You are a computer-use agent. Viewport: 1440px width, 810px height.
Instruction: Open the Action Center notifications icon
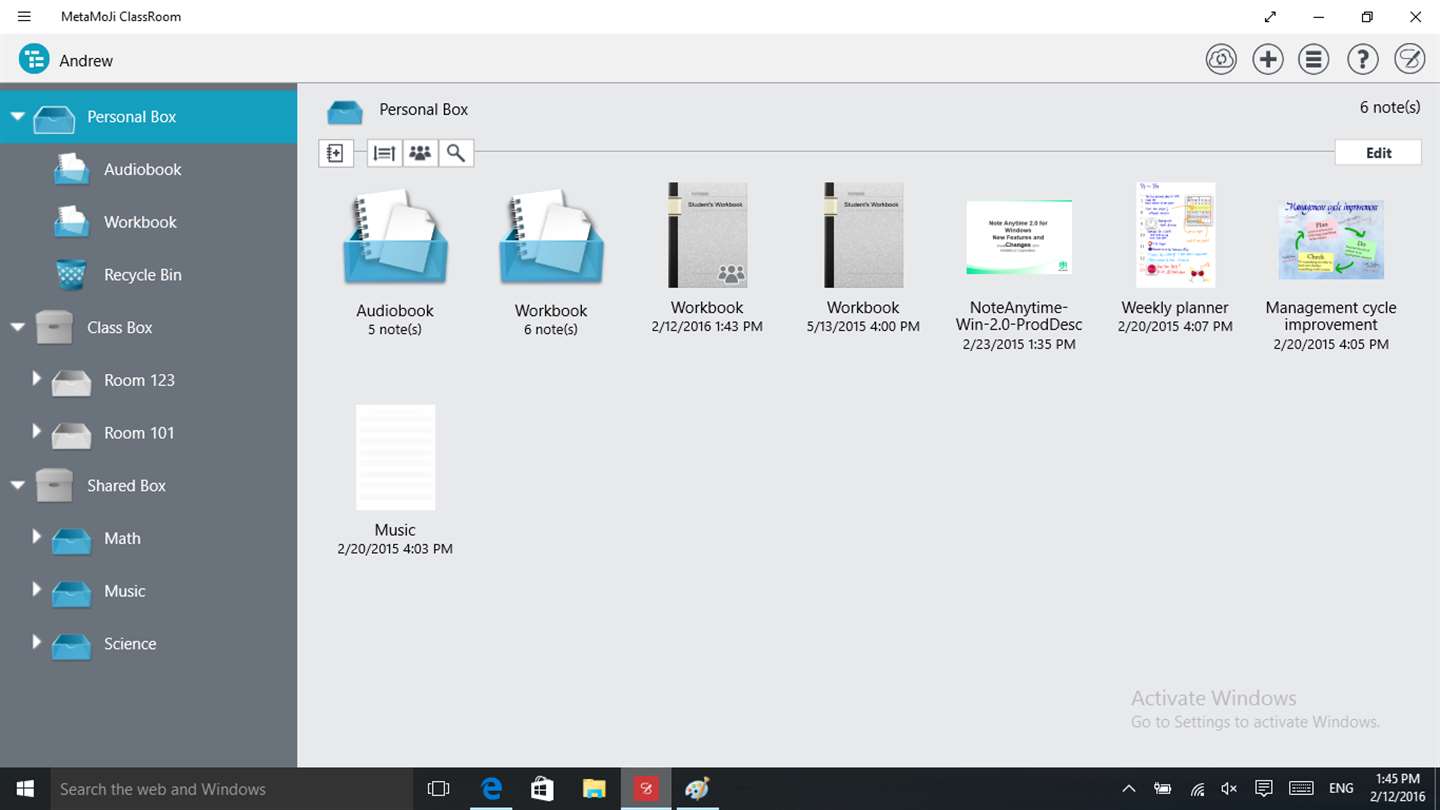point(1263,789)
